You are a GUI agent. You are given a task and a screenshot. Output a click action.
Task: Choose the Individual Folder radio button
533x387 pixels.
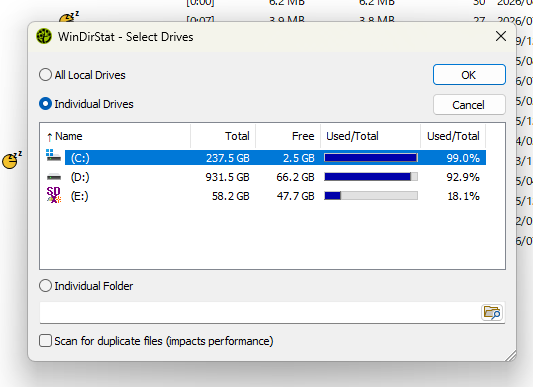[45, 286]
